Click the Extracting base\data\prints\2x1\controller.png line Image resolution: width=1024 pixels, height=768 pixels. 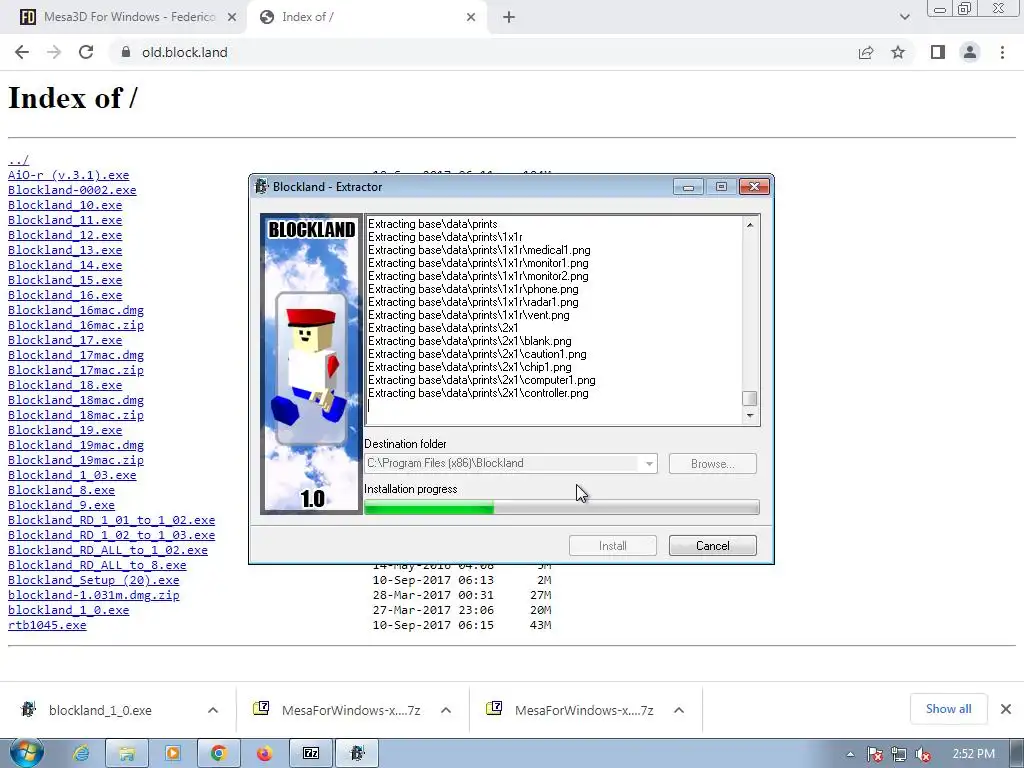point(478,393)
